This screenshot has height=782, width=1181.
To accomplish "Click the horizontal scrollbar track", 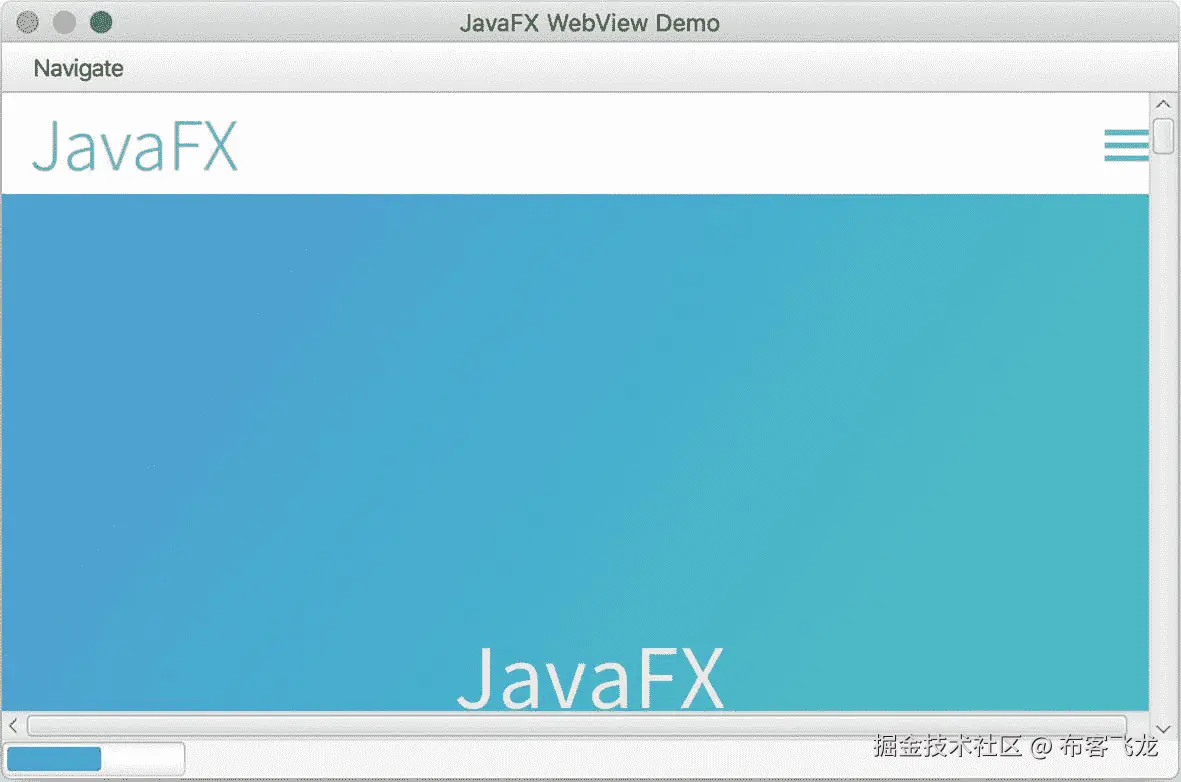I will click(x=575, y=727).
